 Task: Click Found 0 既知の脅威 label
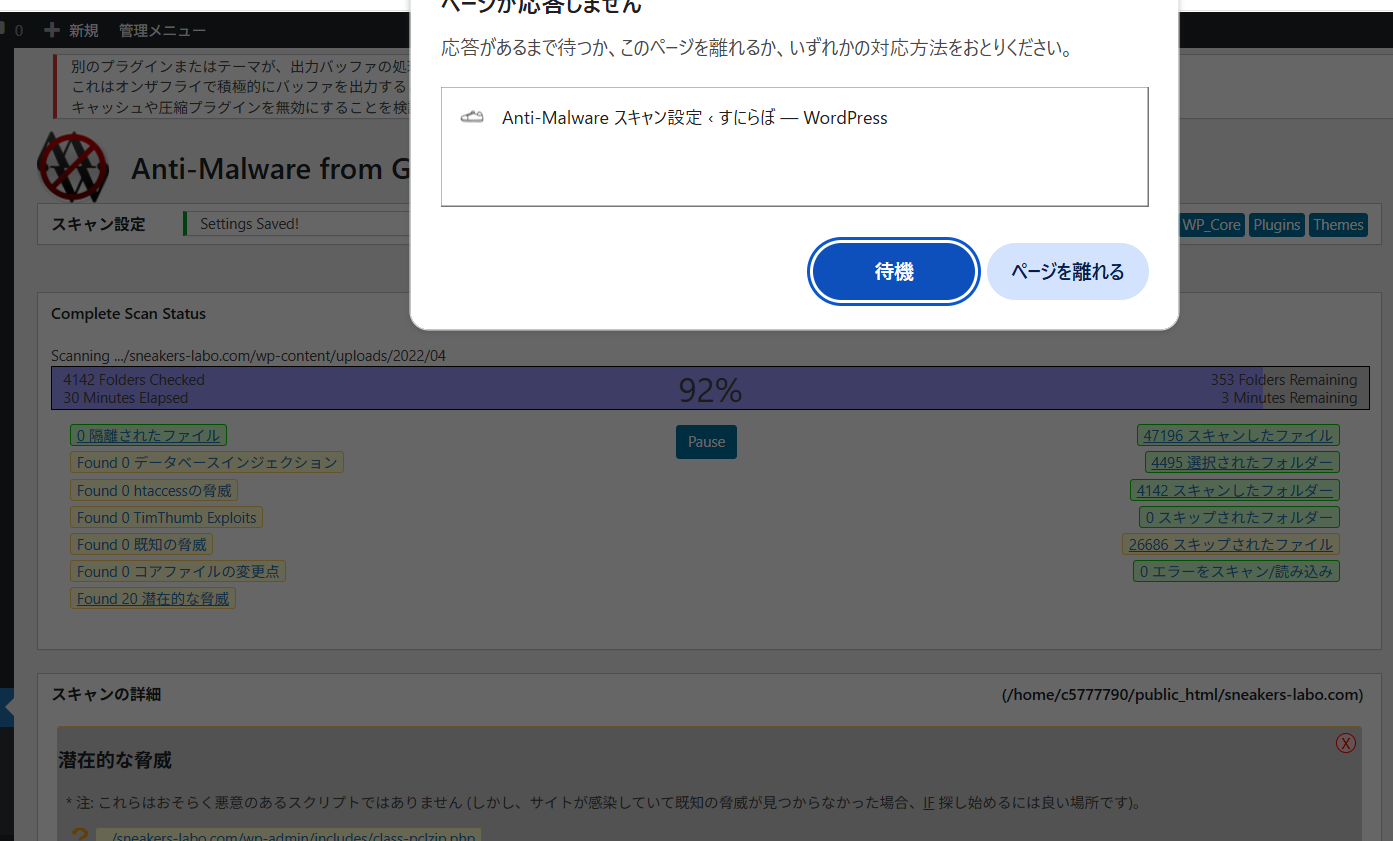coord(141,544)
